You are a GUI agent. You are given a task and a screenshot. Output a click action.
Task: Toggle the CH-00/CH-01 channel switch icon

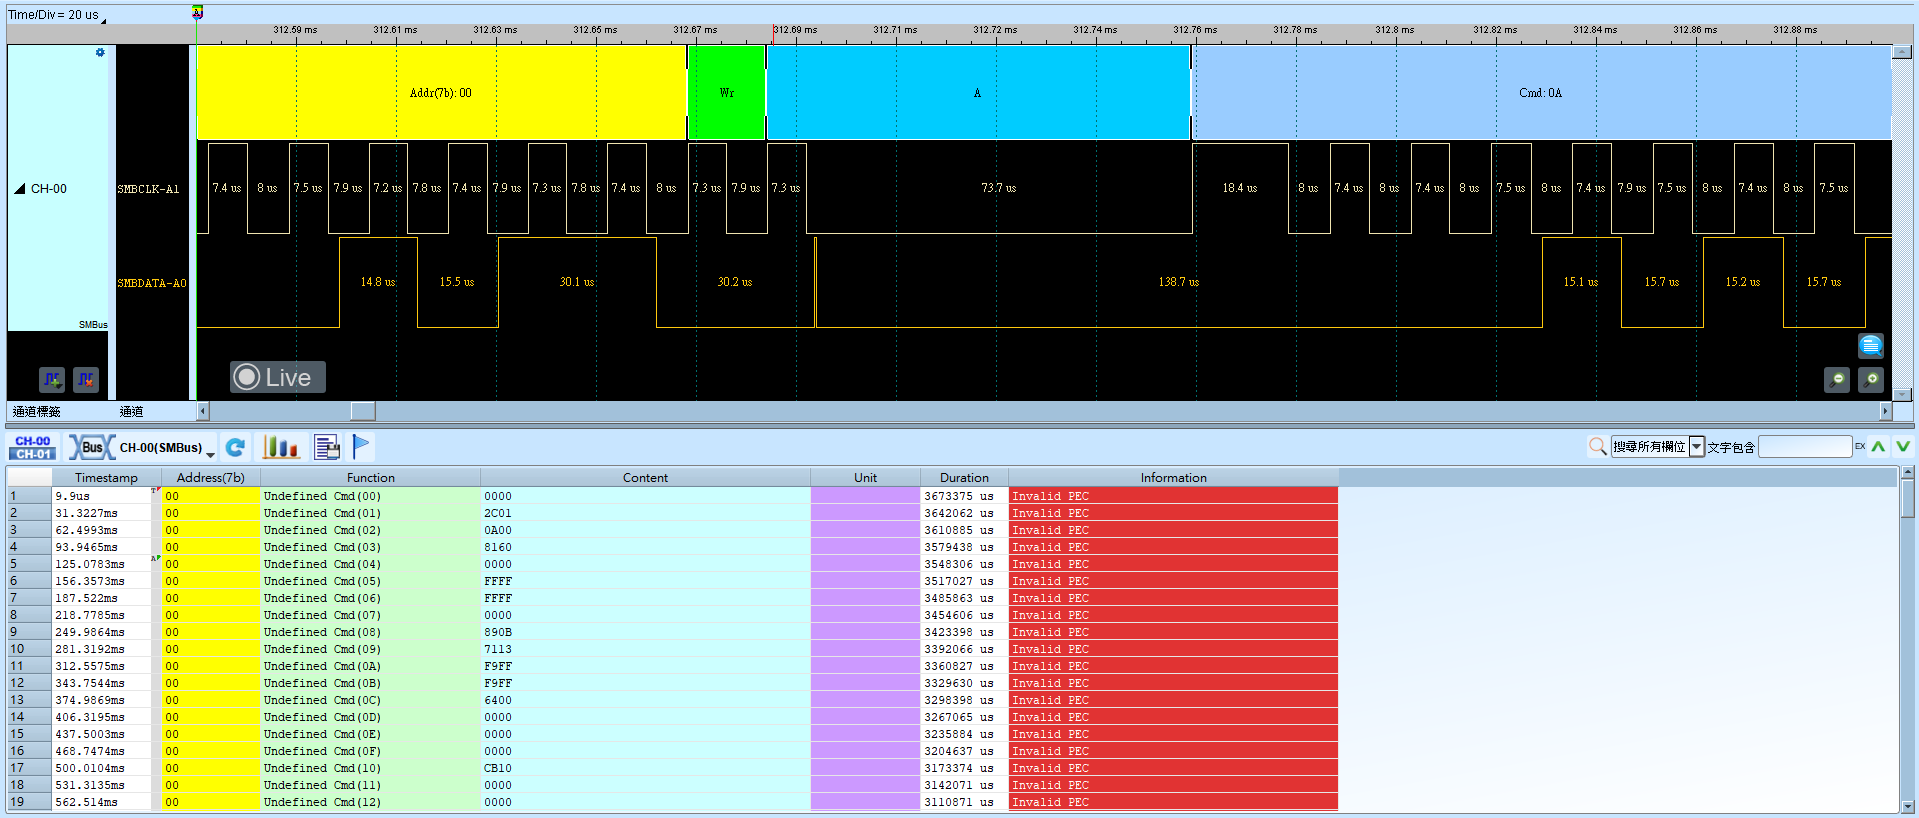click(33, 447)
